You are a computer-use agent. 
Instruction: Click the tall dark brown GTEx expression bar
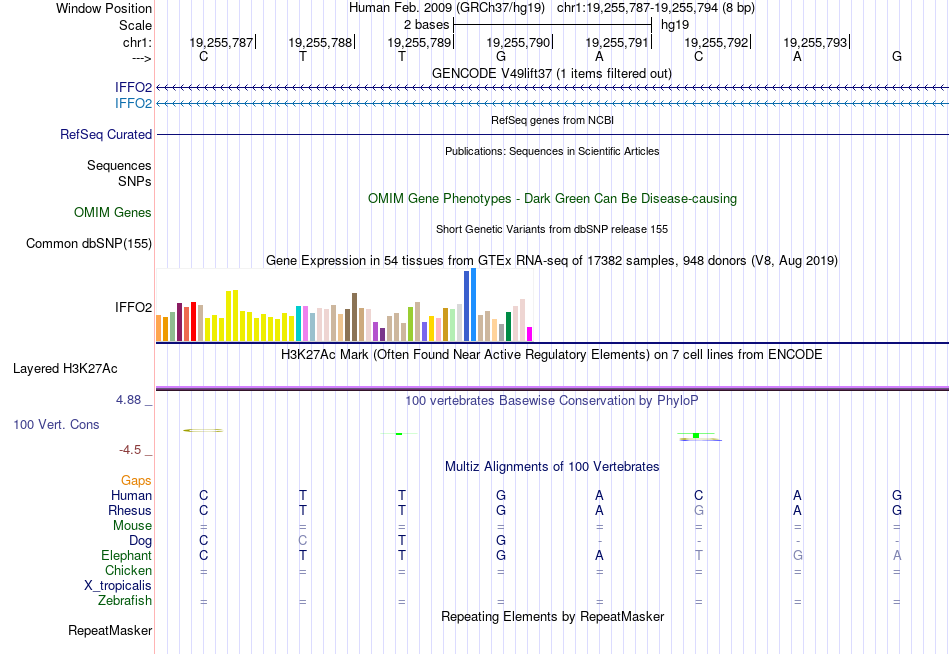tap(354, 318)
